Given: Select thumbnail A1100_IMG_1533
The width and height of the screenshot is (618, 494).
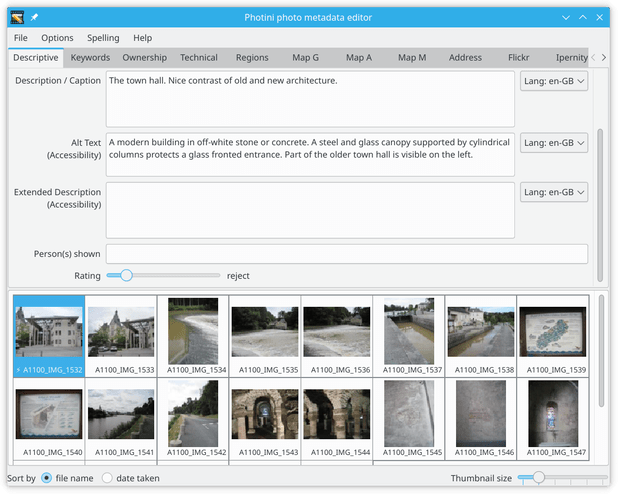Looking at the screenshot, I should coord(121,336).
